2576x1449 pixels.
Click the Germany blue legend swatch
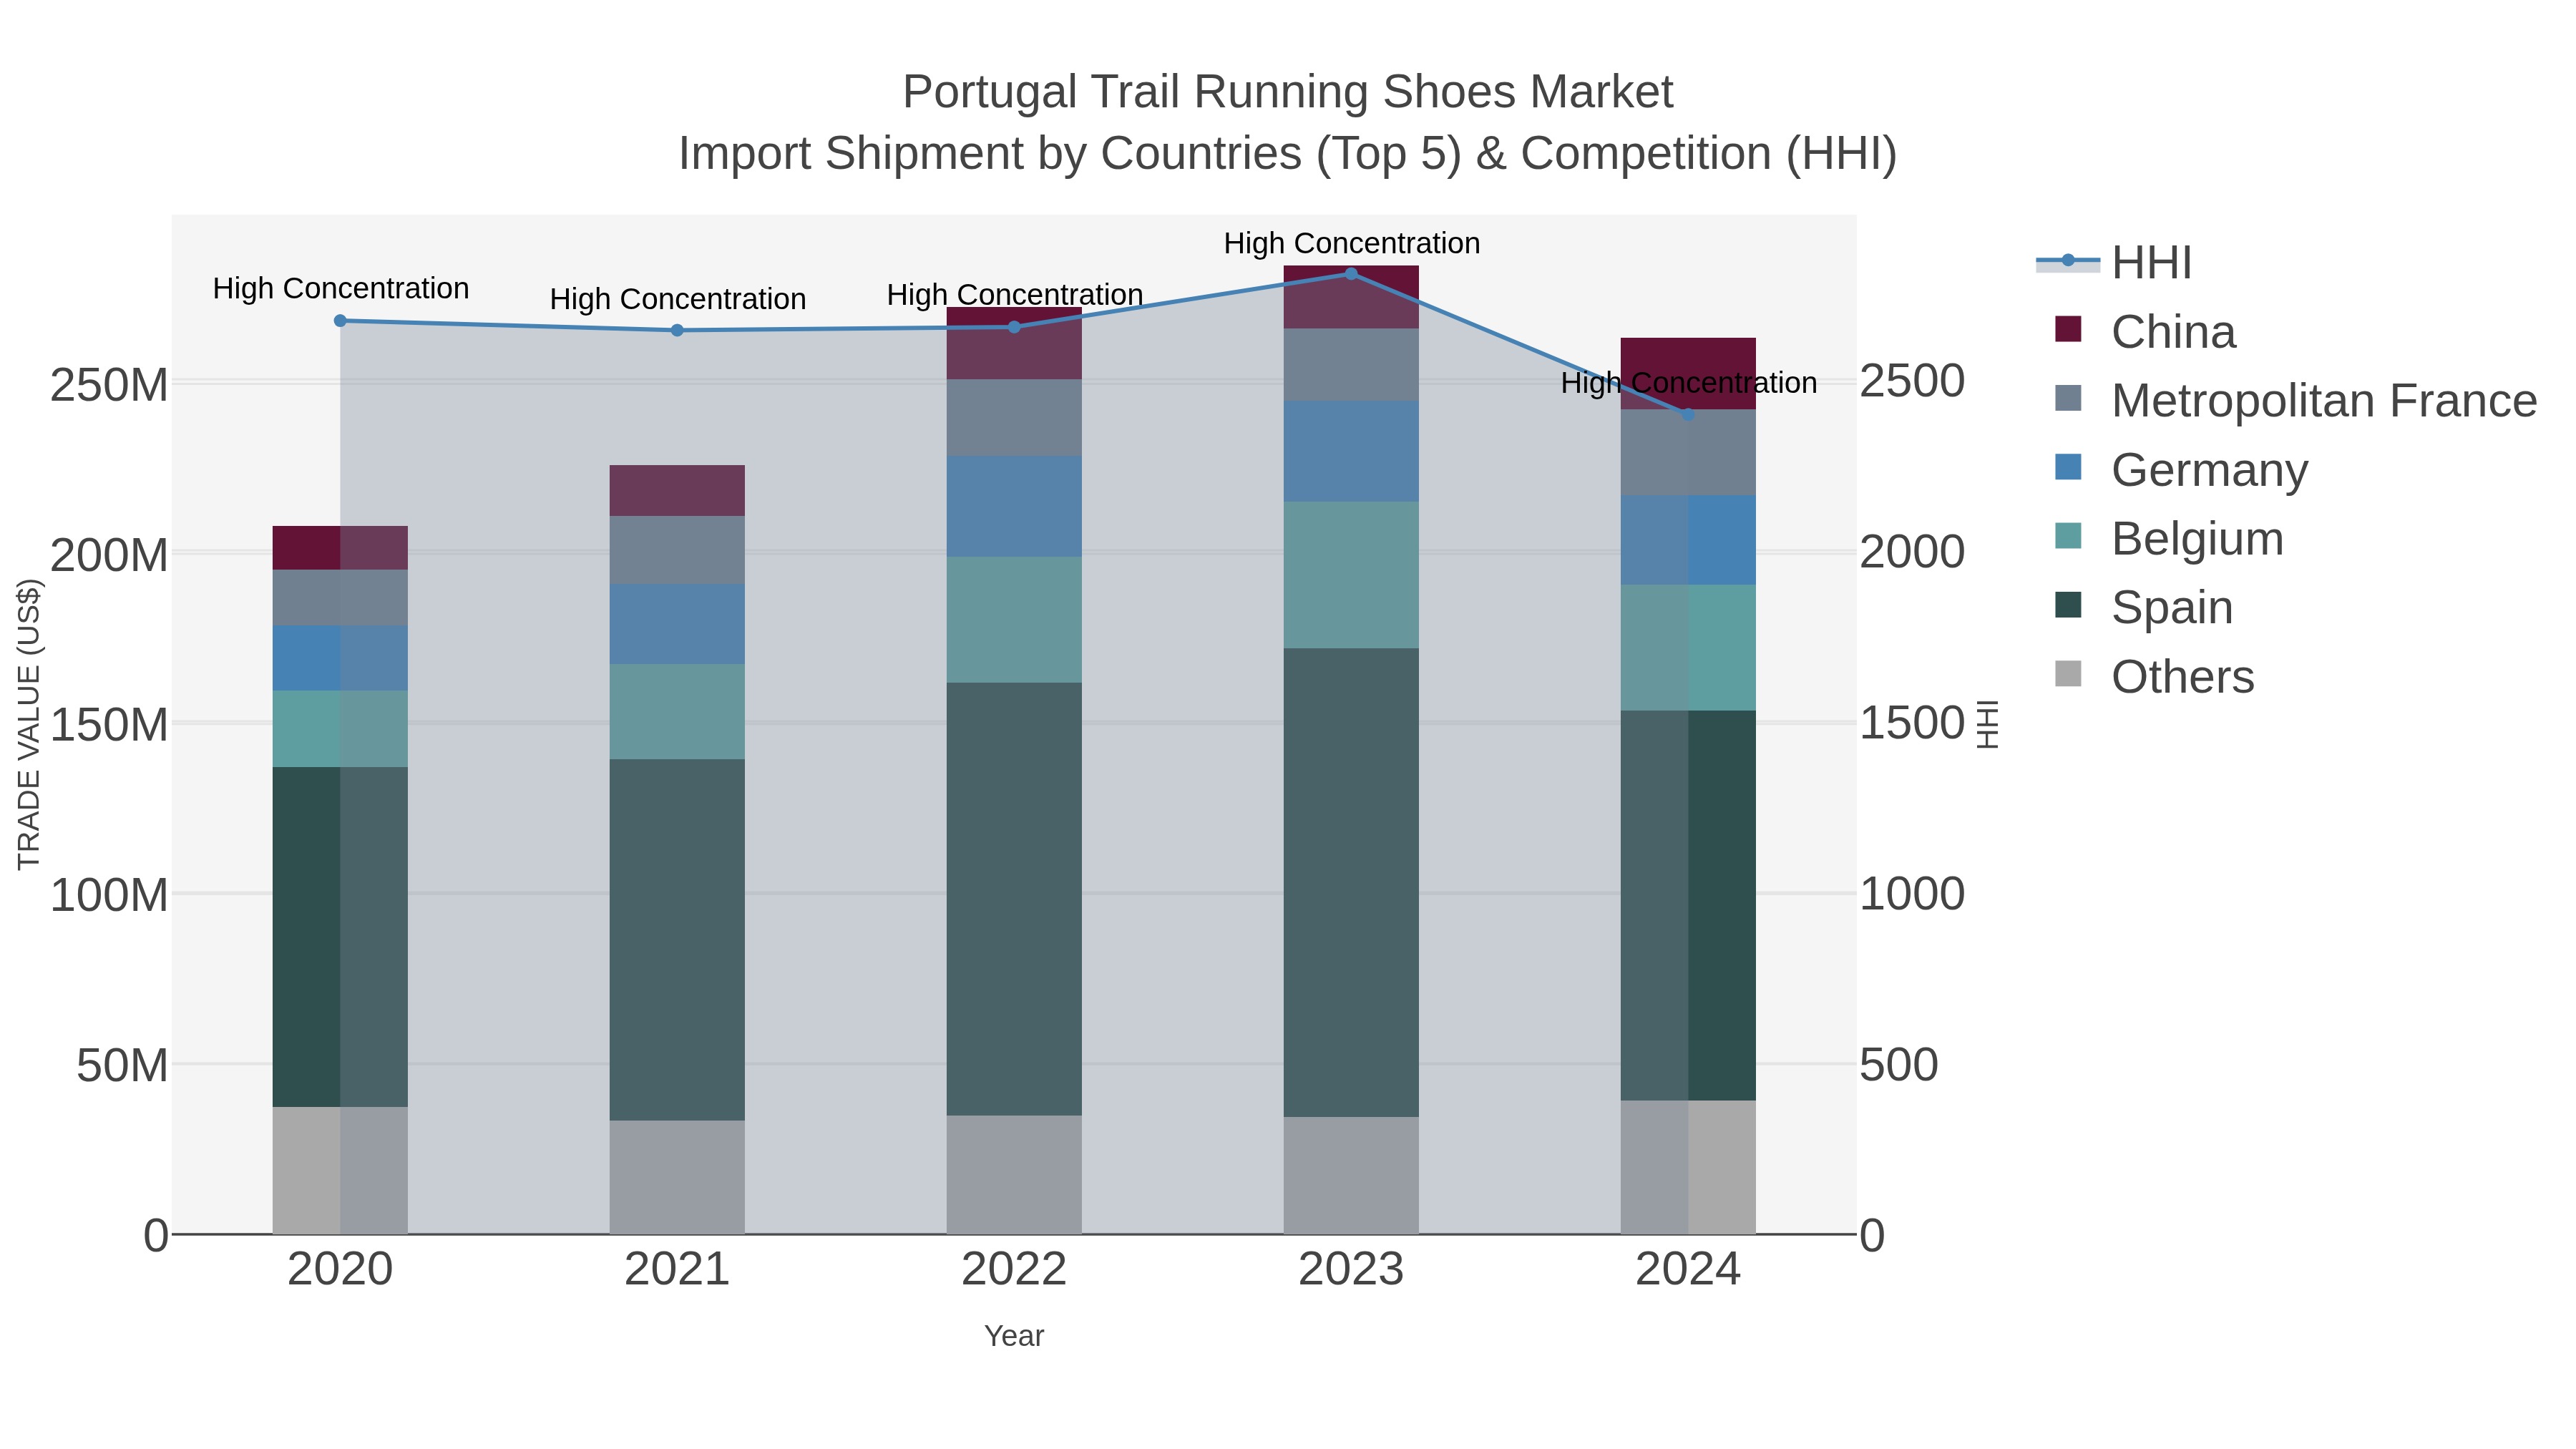[x=2068, y=467]
